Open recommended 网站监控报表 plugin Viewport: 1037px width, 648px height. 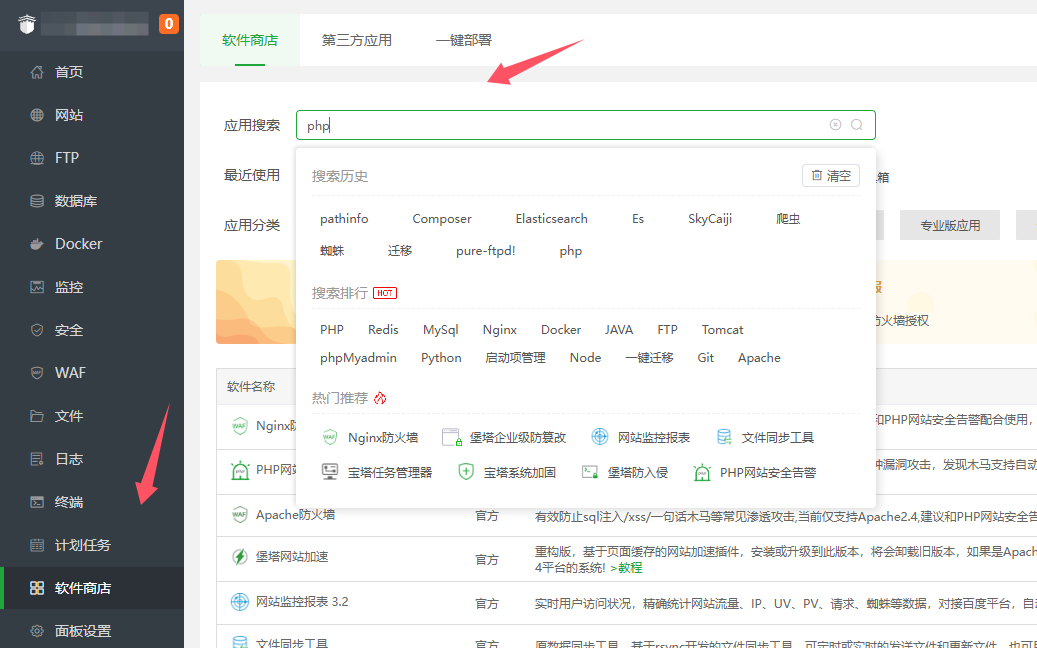[x=640, y=437]
